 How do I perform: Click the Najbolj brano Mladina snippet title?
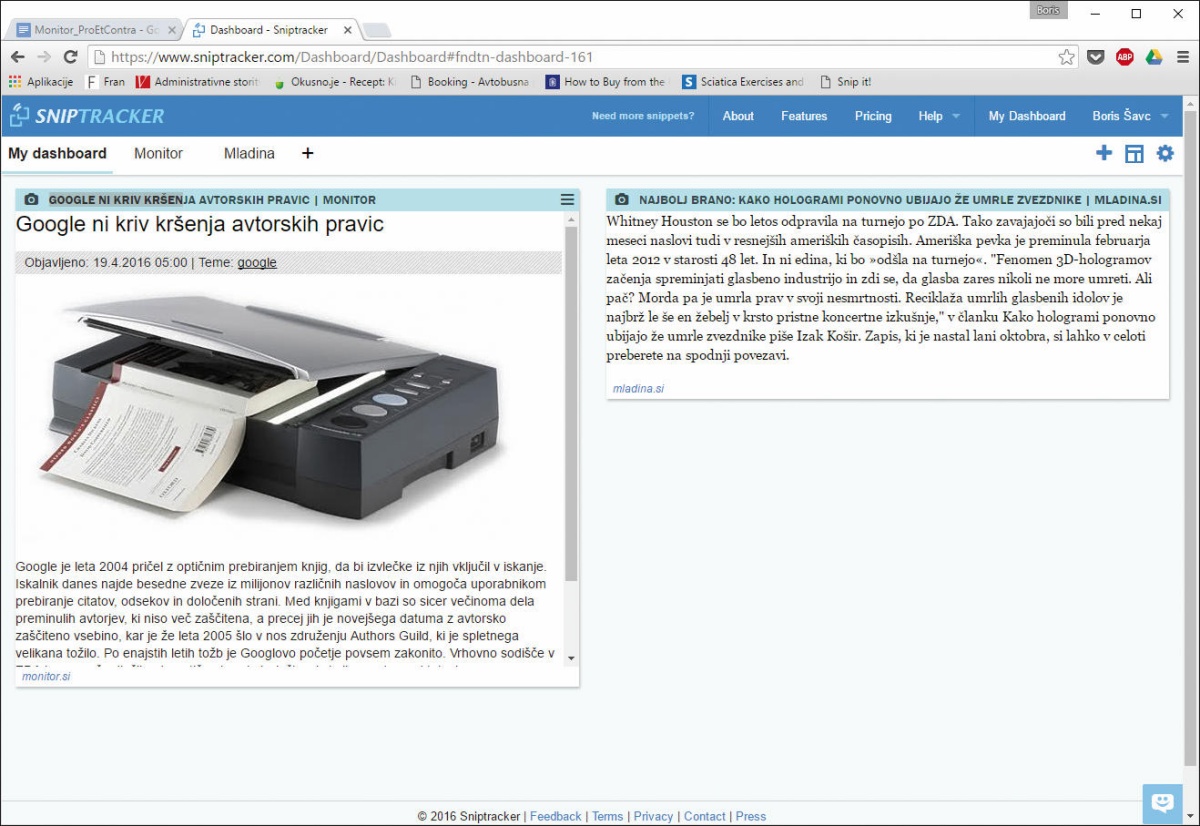pos(900,200)
